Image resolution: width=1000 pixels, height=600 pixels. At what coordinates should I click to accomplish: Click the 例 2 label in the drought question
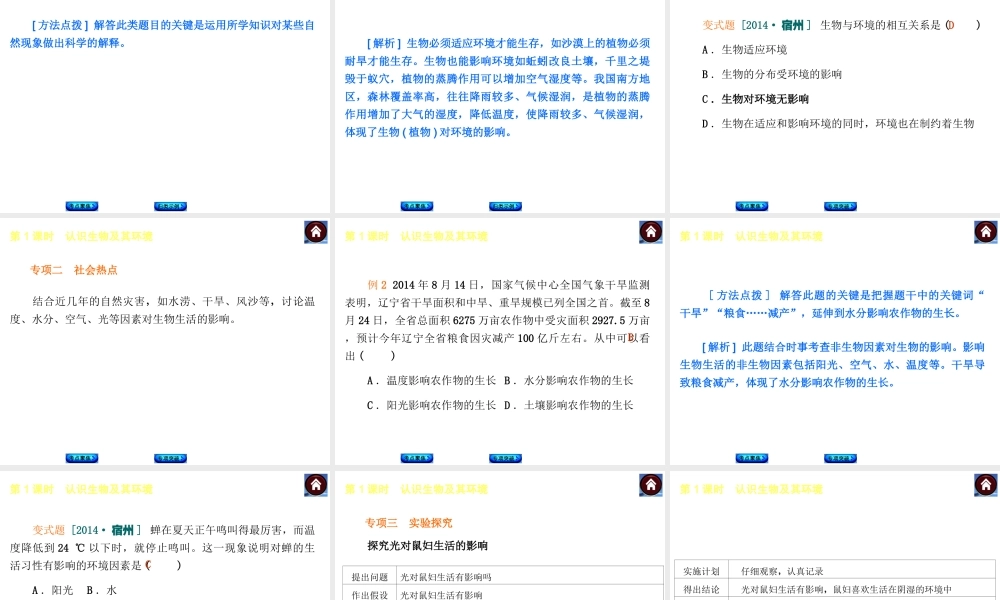tap(377, 285)
